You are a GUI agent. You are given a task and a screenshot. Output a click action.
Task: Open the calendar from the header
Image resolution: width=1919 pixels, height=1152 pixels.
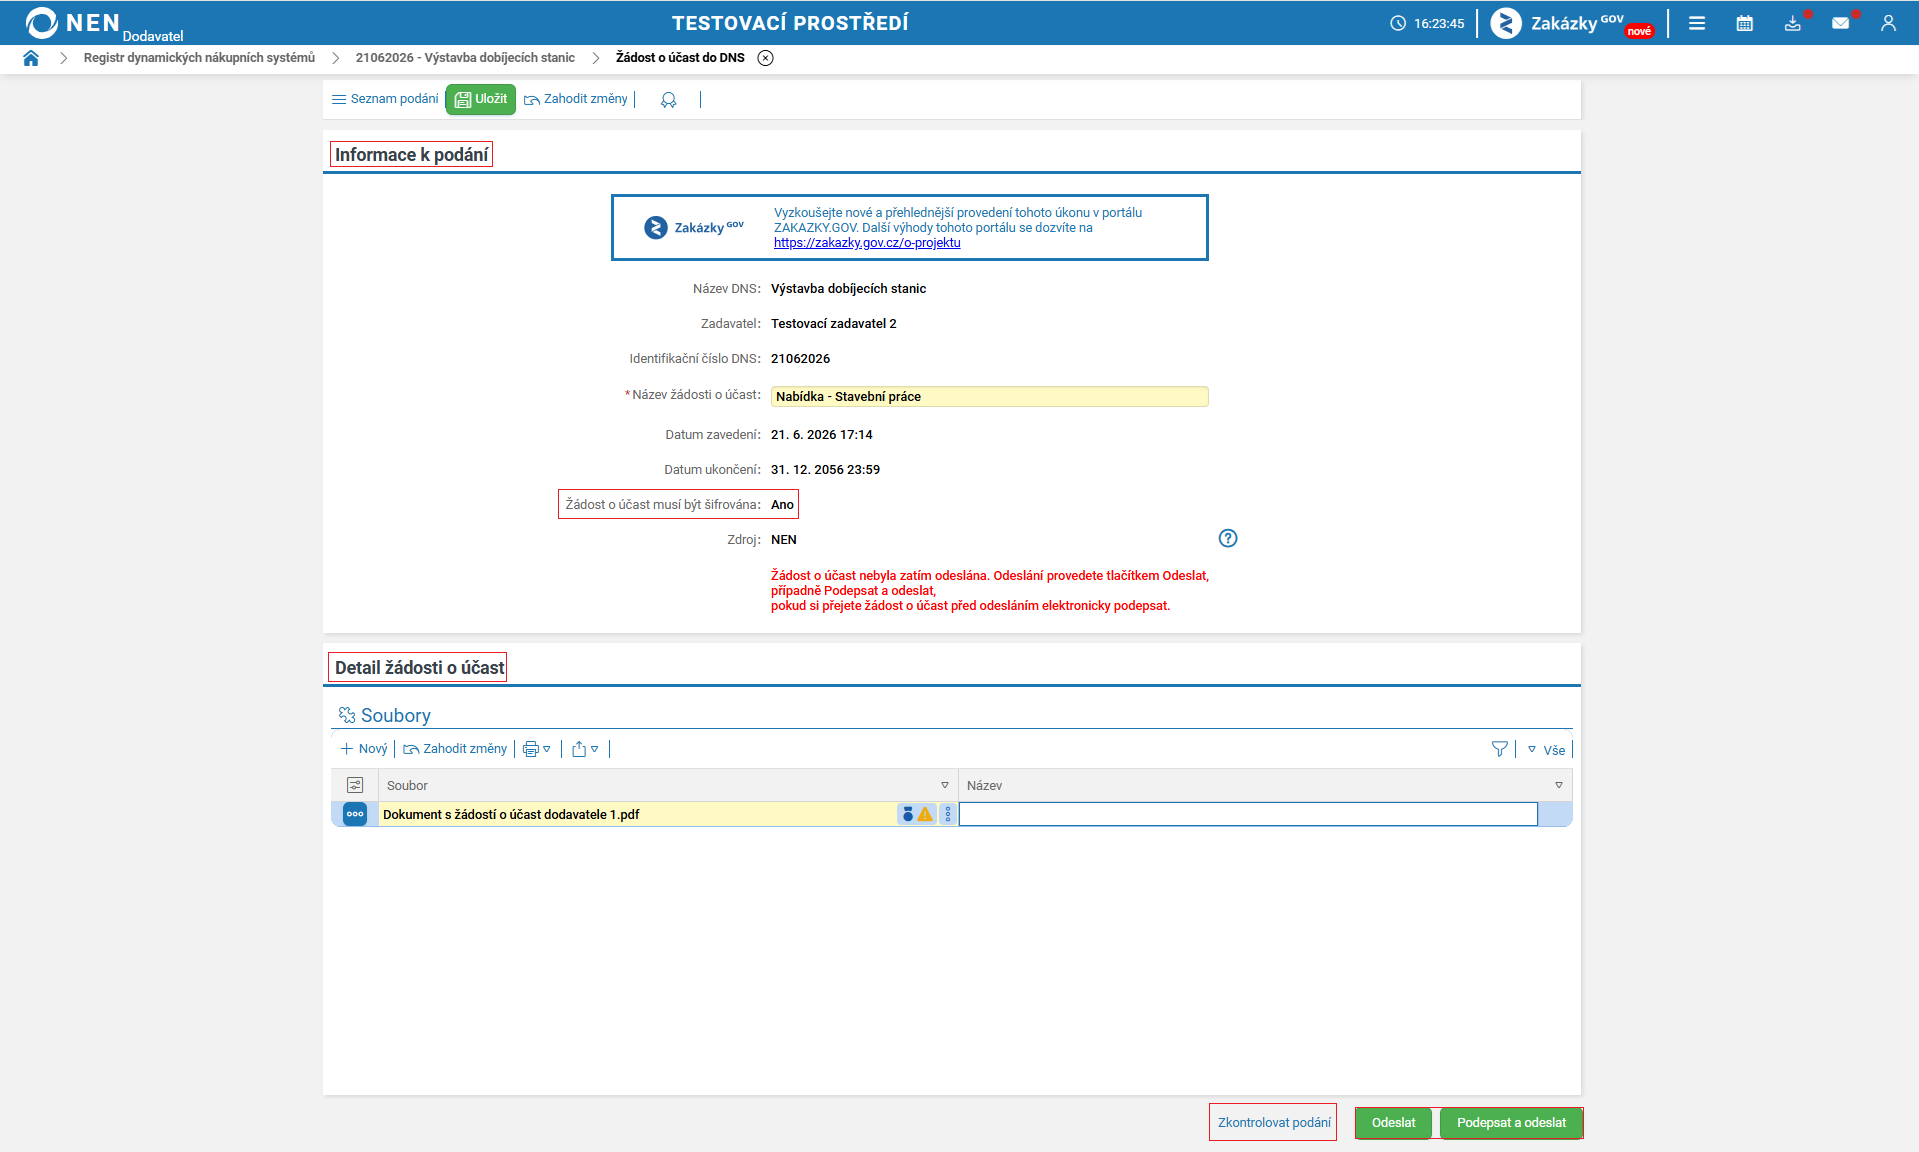tap(1745, 23)
